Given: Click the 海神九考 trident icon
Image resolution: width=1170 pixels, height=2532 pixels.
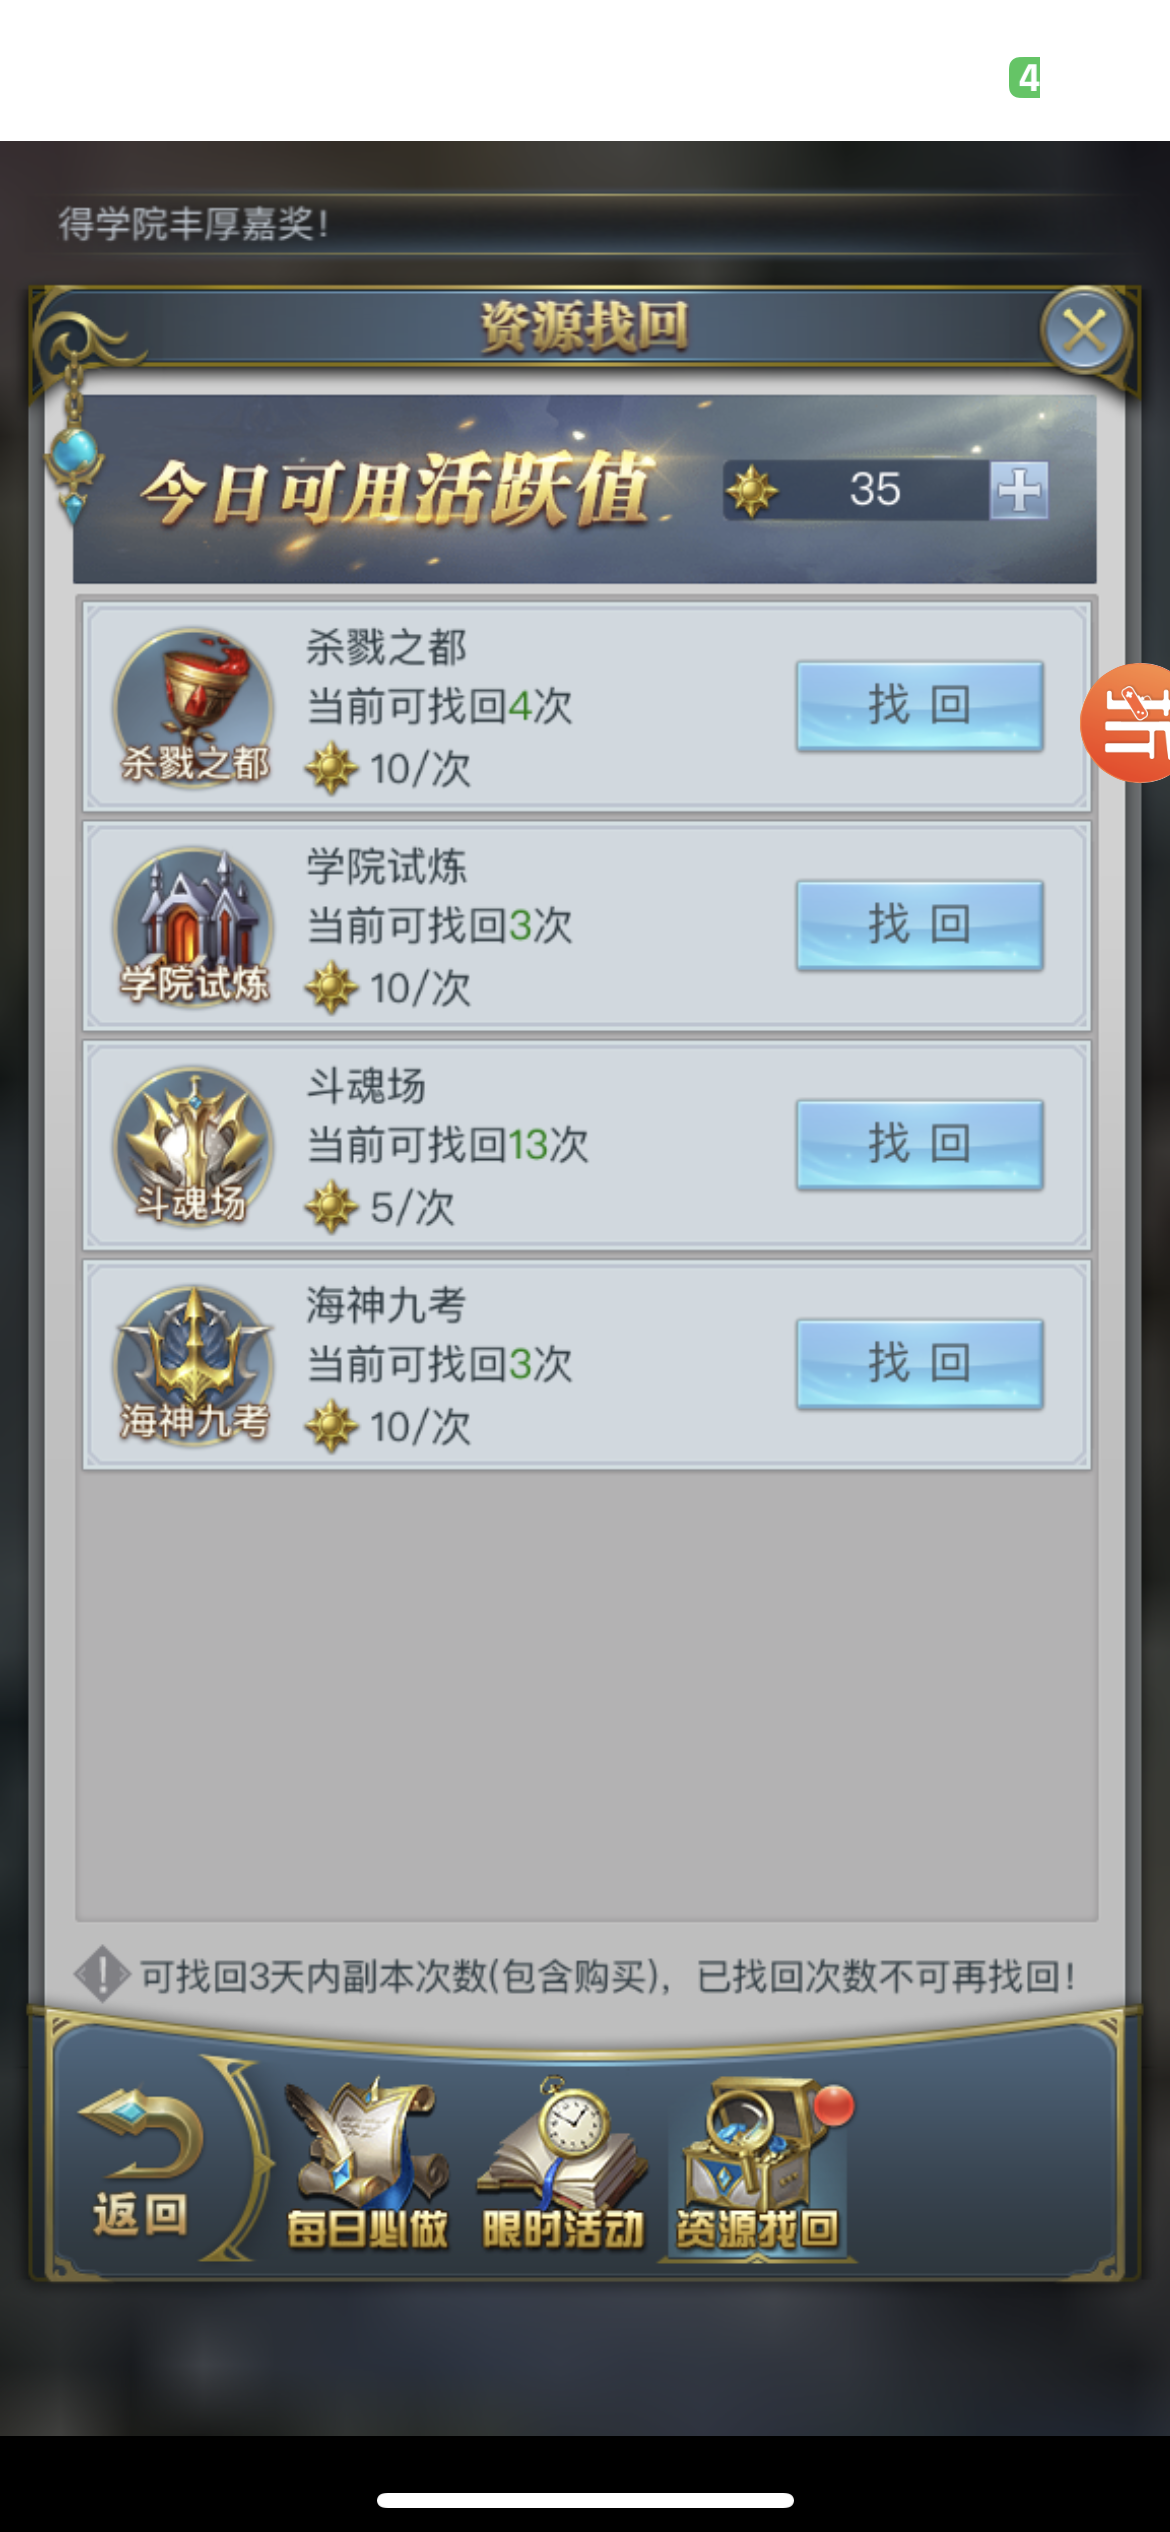Looking at the screenshot, I should [194, 1364].
